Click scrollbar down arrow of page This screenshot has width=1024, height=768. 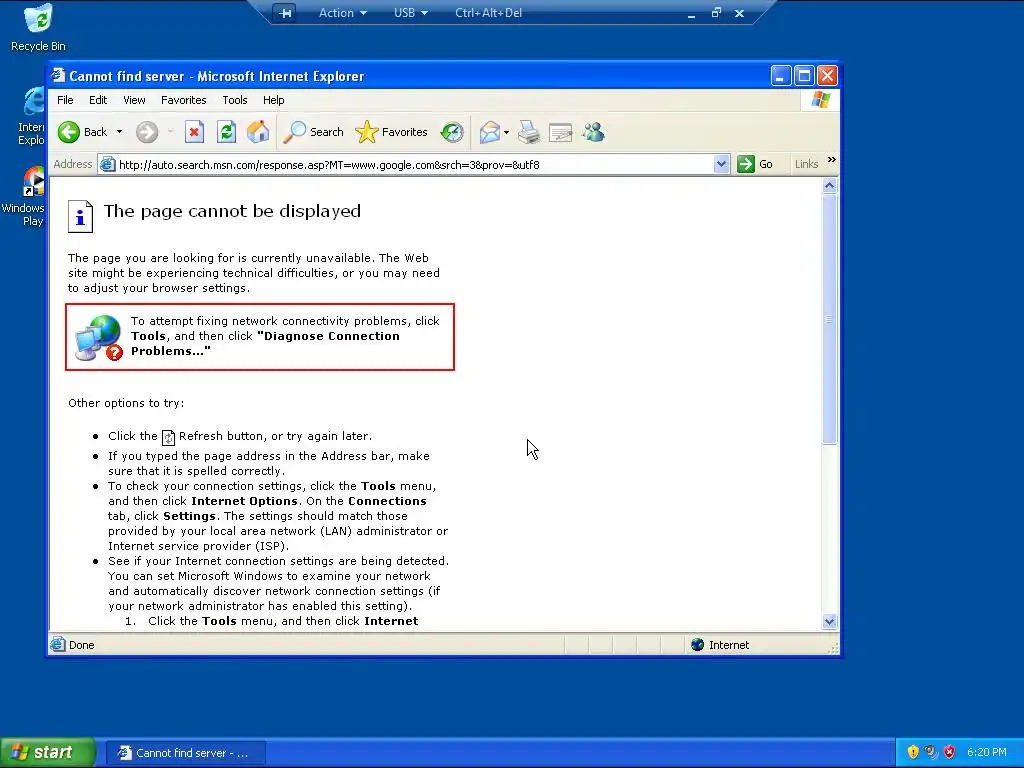829,622
